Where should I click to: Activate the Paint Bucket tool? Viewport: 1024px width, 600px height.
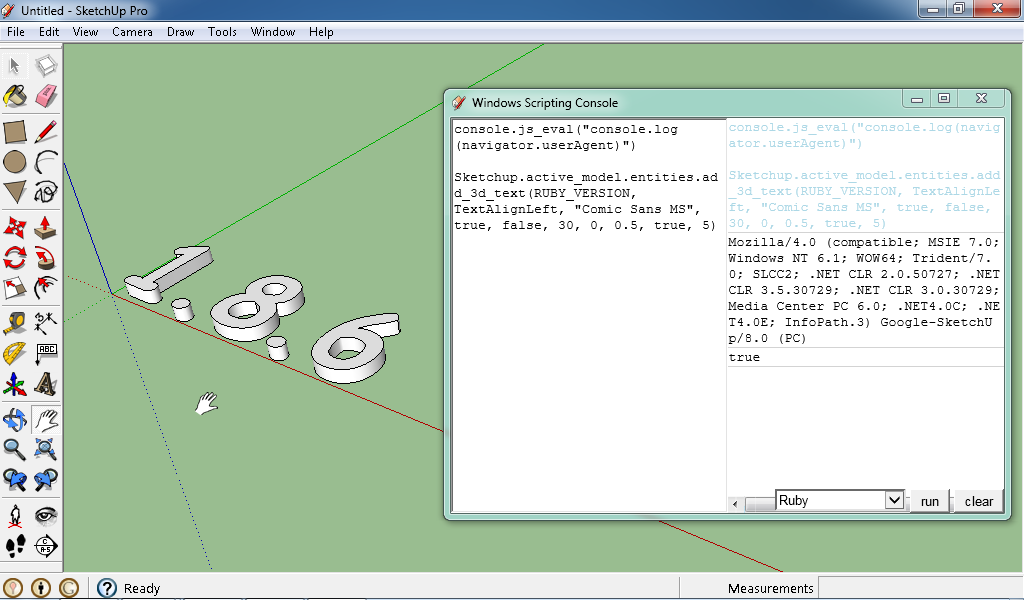(15, 97)
